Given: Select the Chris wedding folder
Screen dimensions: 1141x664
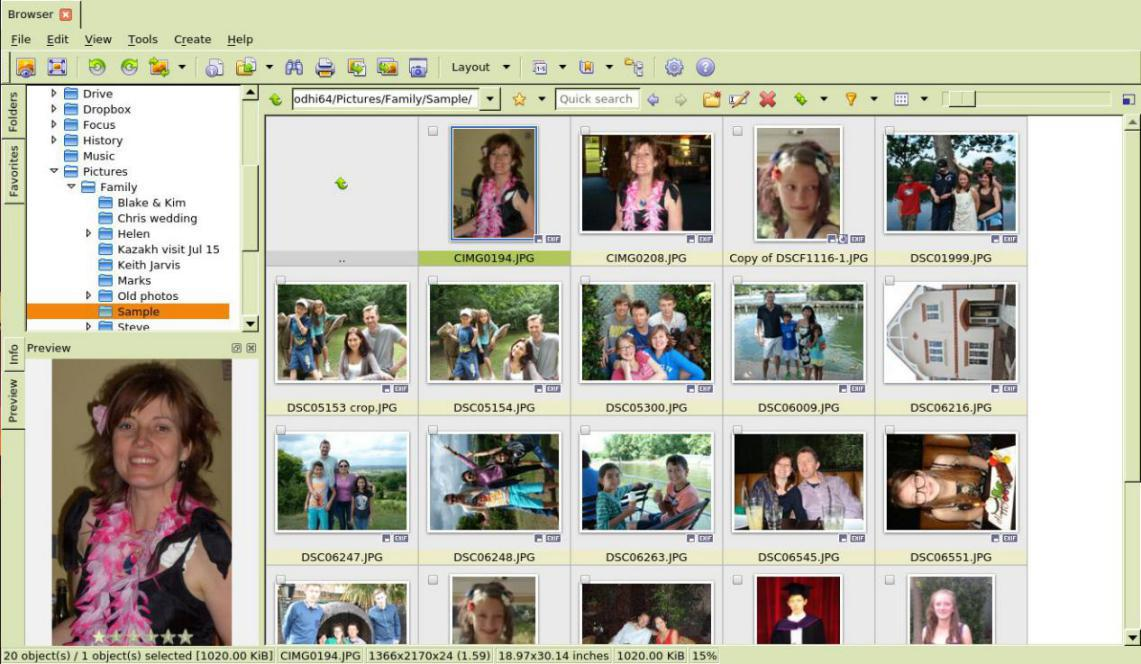Looking at the screenshot, I should coord(157,218).
